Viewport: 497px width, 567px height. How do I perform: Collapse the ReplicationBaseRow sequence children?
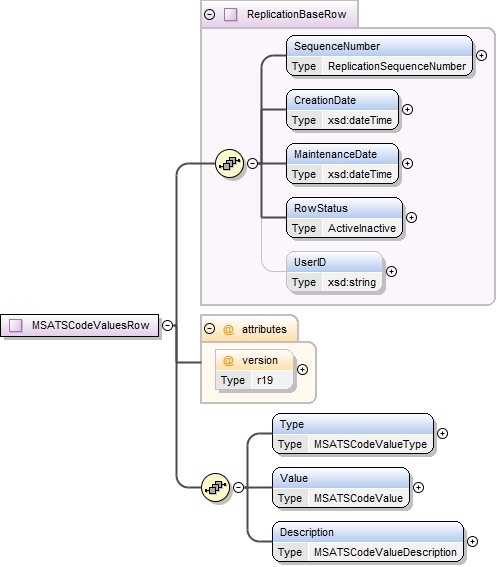pos(252,163)
